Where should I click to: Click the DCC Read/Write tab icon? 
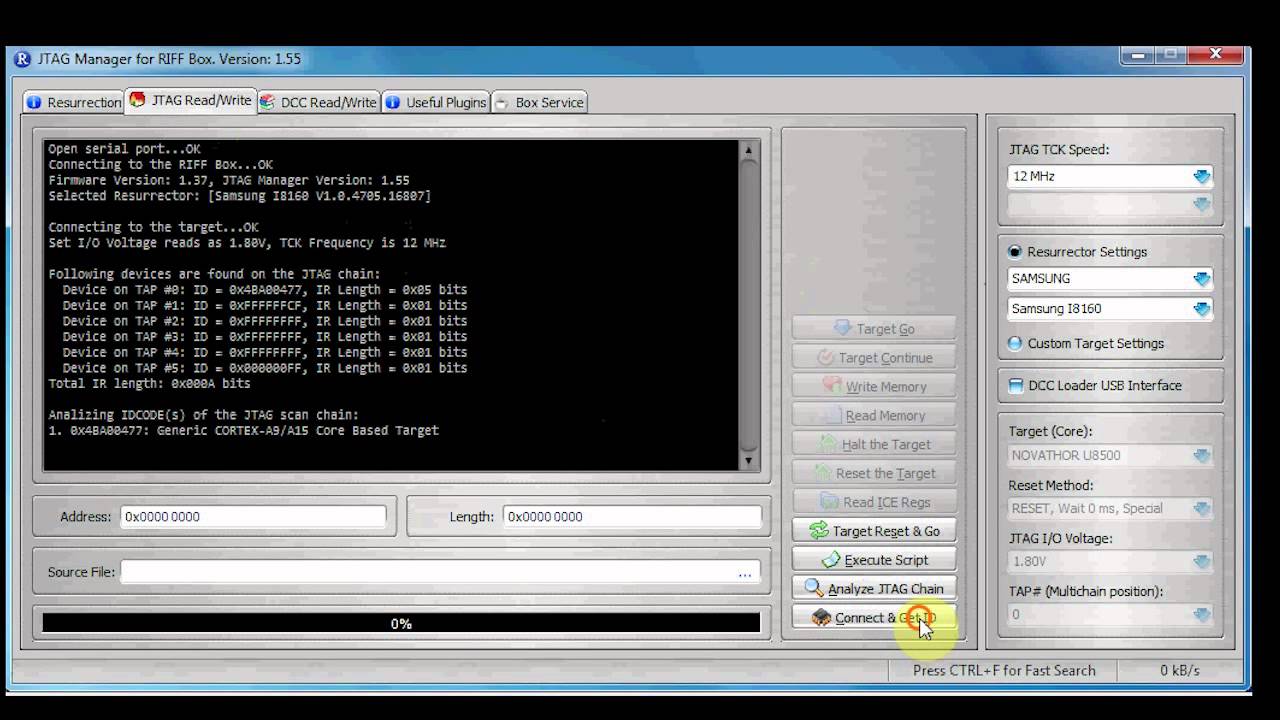[x=268, y=102]
